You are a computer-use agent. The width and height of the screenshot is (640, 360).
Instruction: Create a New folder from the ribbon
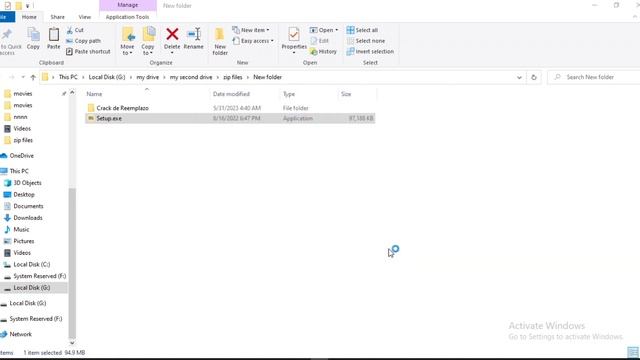tap(220, 41)
